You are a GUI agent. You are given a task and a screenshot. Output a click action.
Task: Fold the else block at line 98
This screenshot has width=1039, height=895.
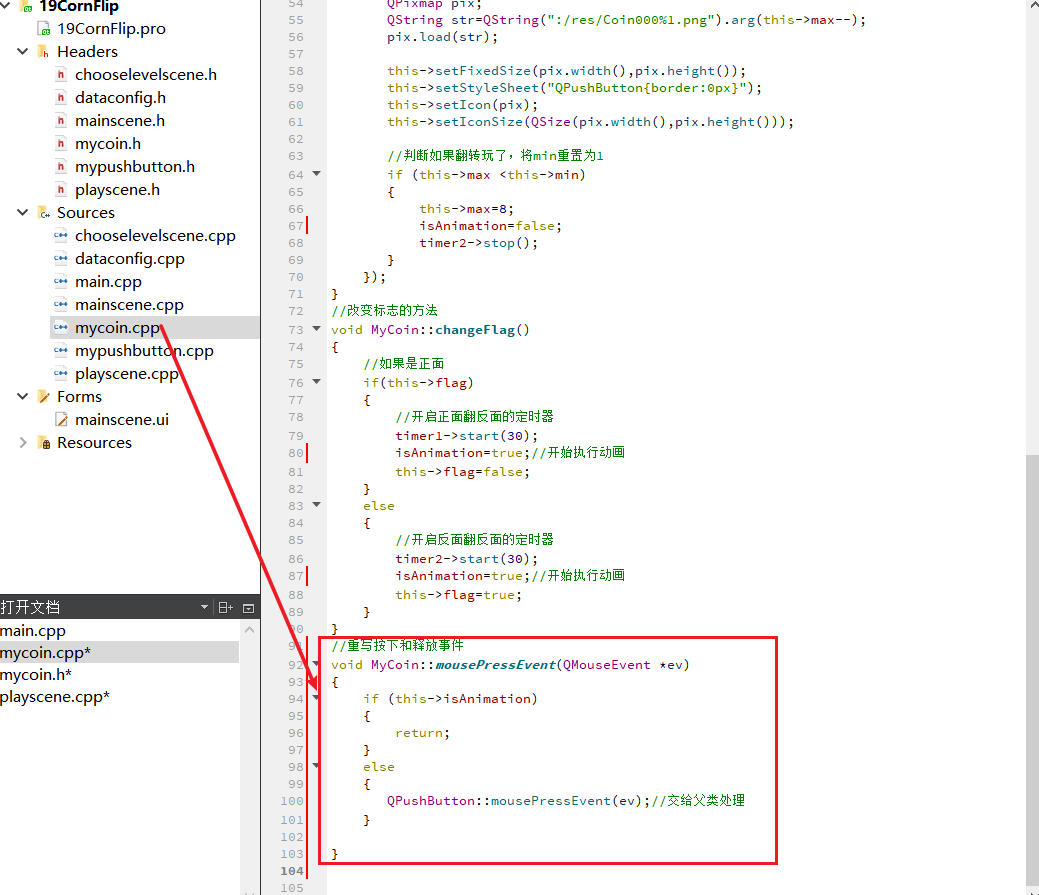pos(317,766)
